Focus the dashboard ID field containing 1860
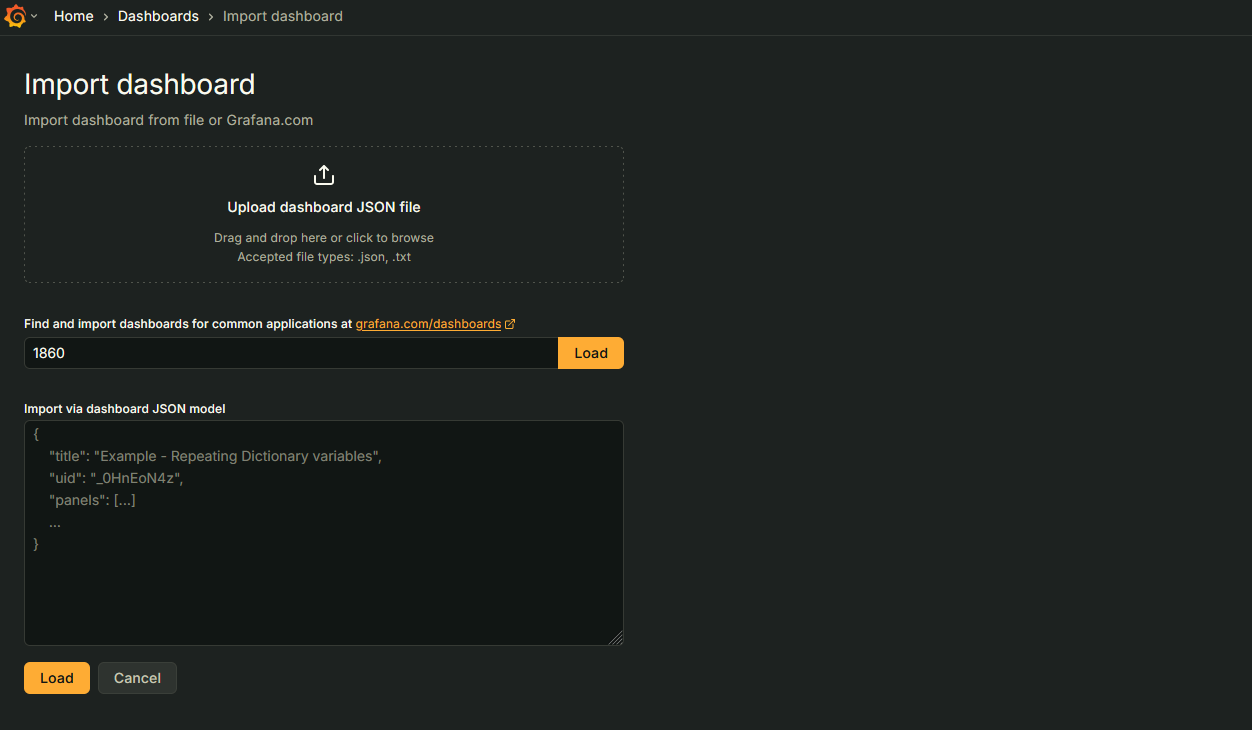 click(x=290, y=353)
